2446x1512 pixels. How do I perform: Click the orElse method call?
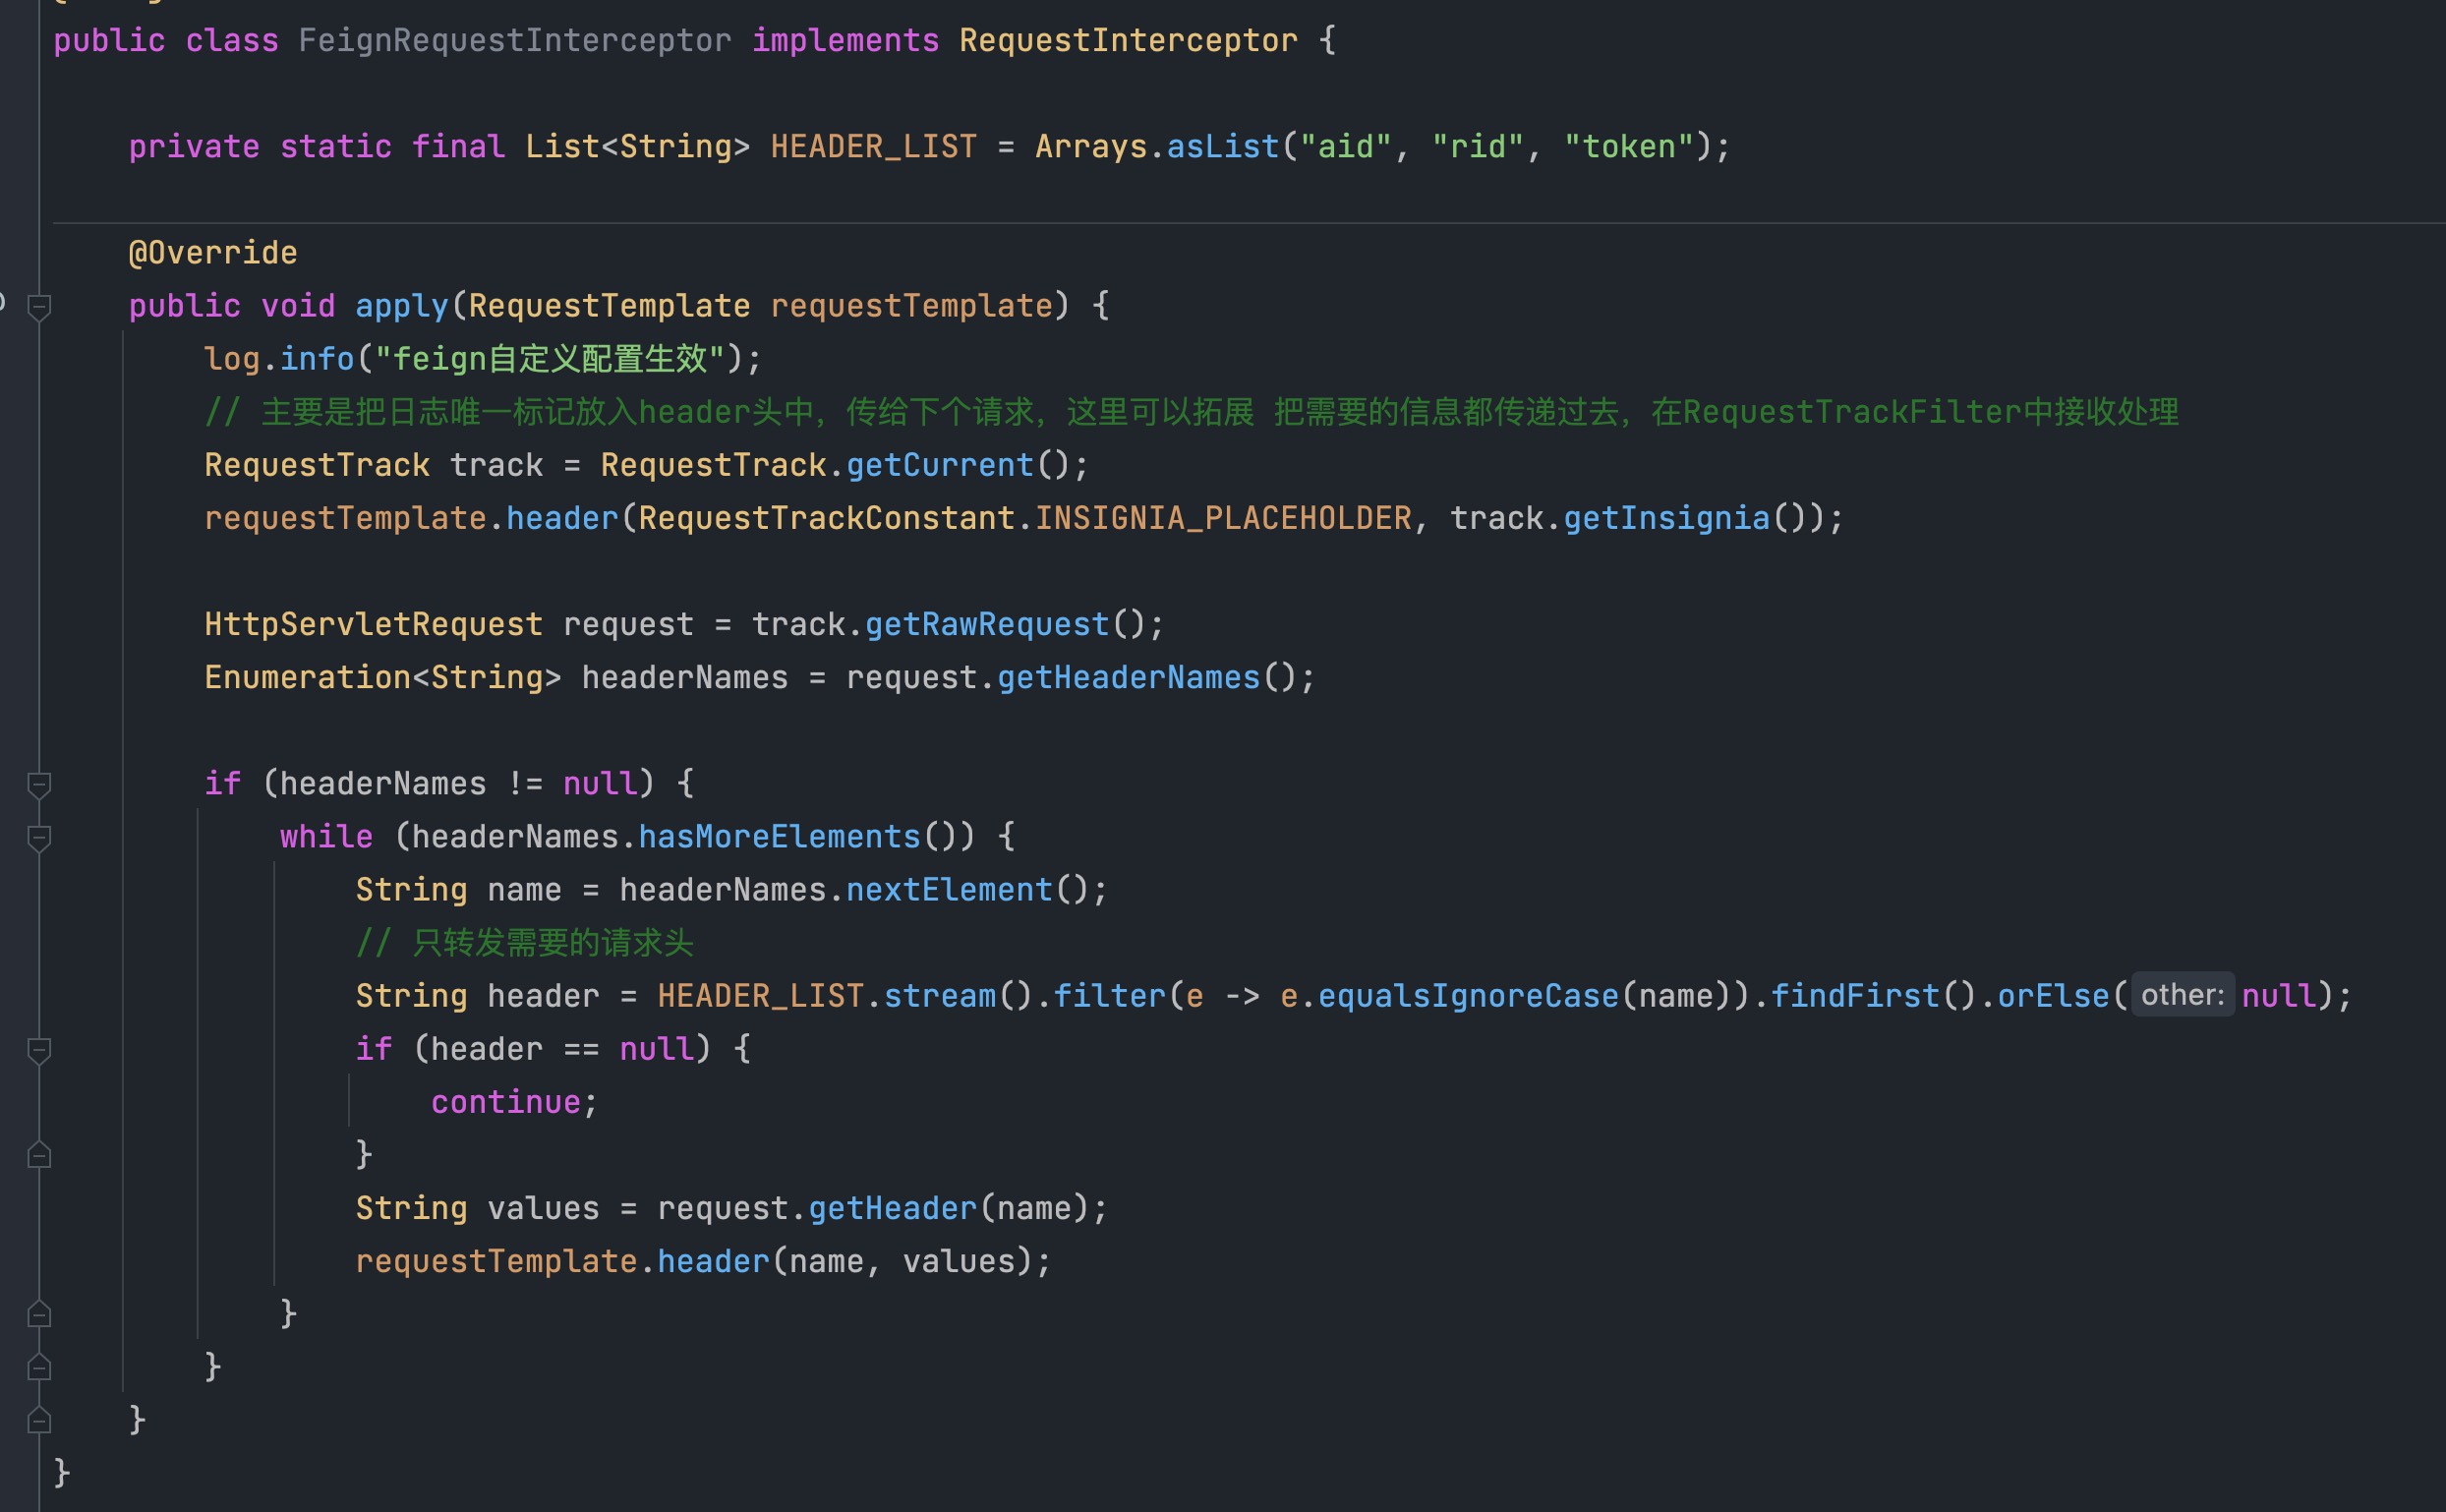pos(2053,996)
